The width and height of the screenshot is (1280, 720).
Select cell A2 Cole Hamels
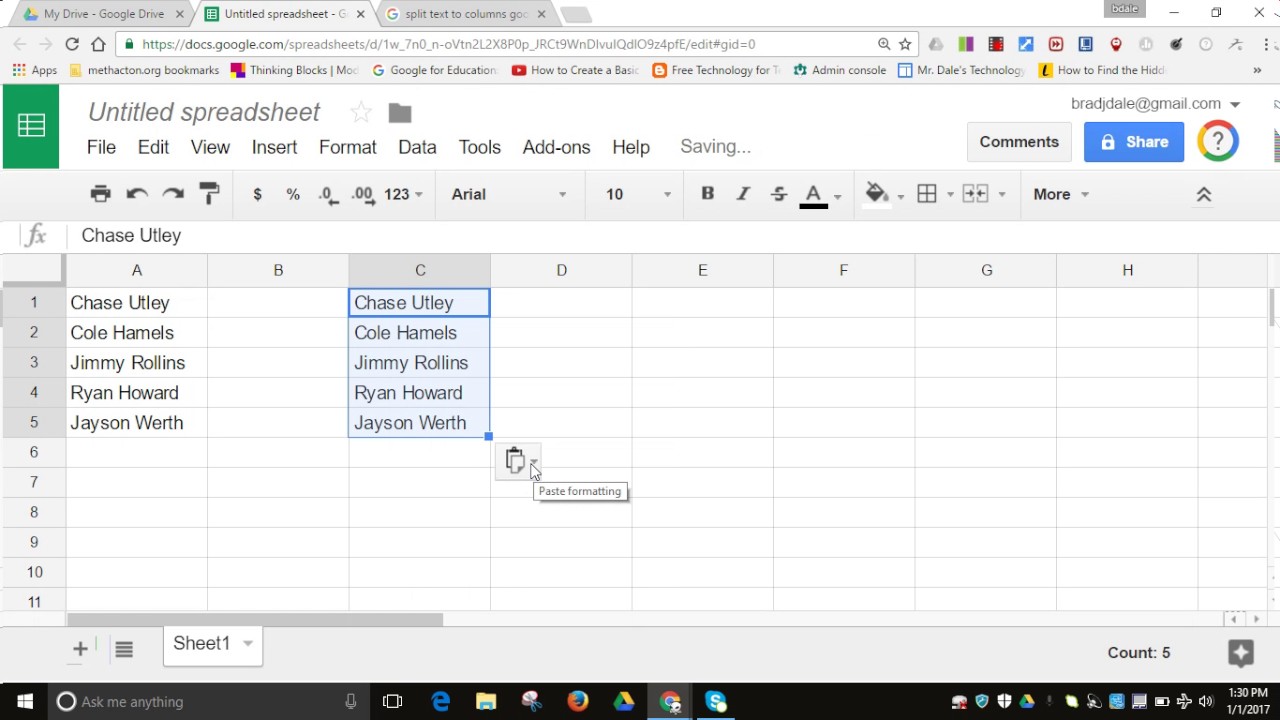[x=137, y=333]
